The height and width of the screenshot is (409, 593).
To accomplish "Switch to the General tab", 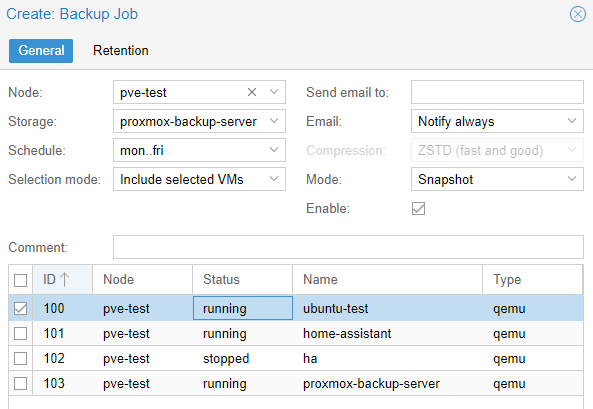I will (41, 51).
